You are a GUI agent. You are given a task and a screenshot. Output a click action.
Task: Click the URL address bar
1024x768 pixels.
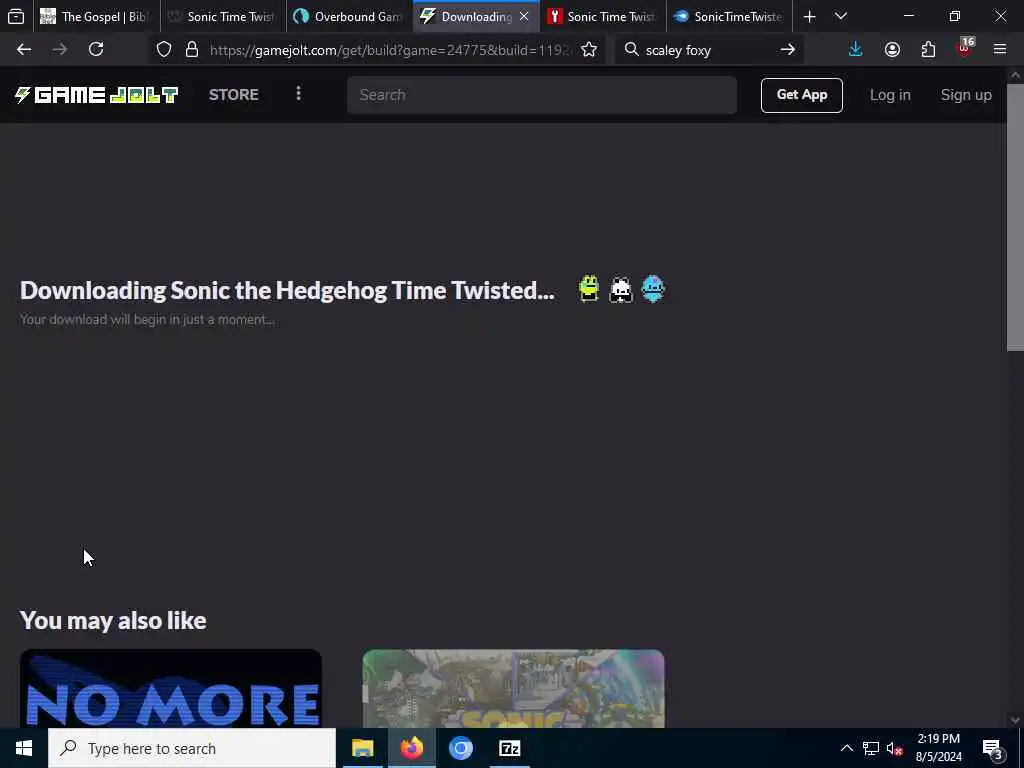pyautogui.click(x=390, y=50)
